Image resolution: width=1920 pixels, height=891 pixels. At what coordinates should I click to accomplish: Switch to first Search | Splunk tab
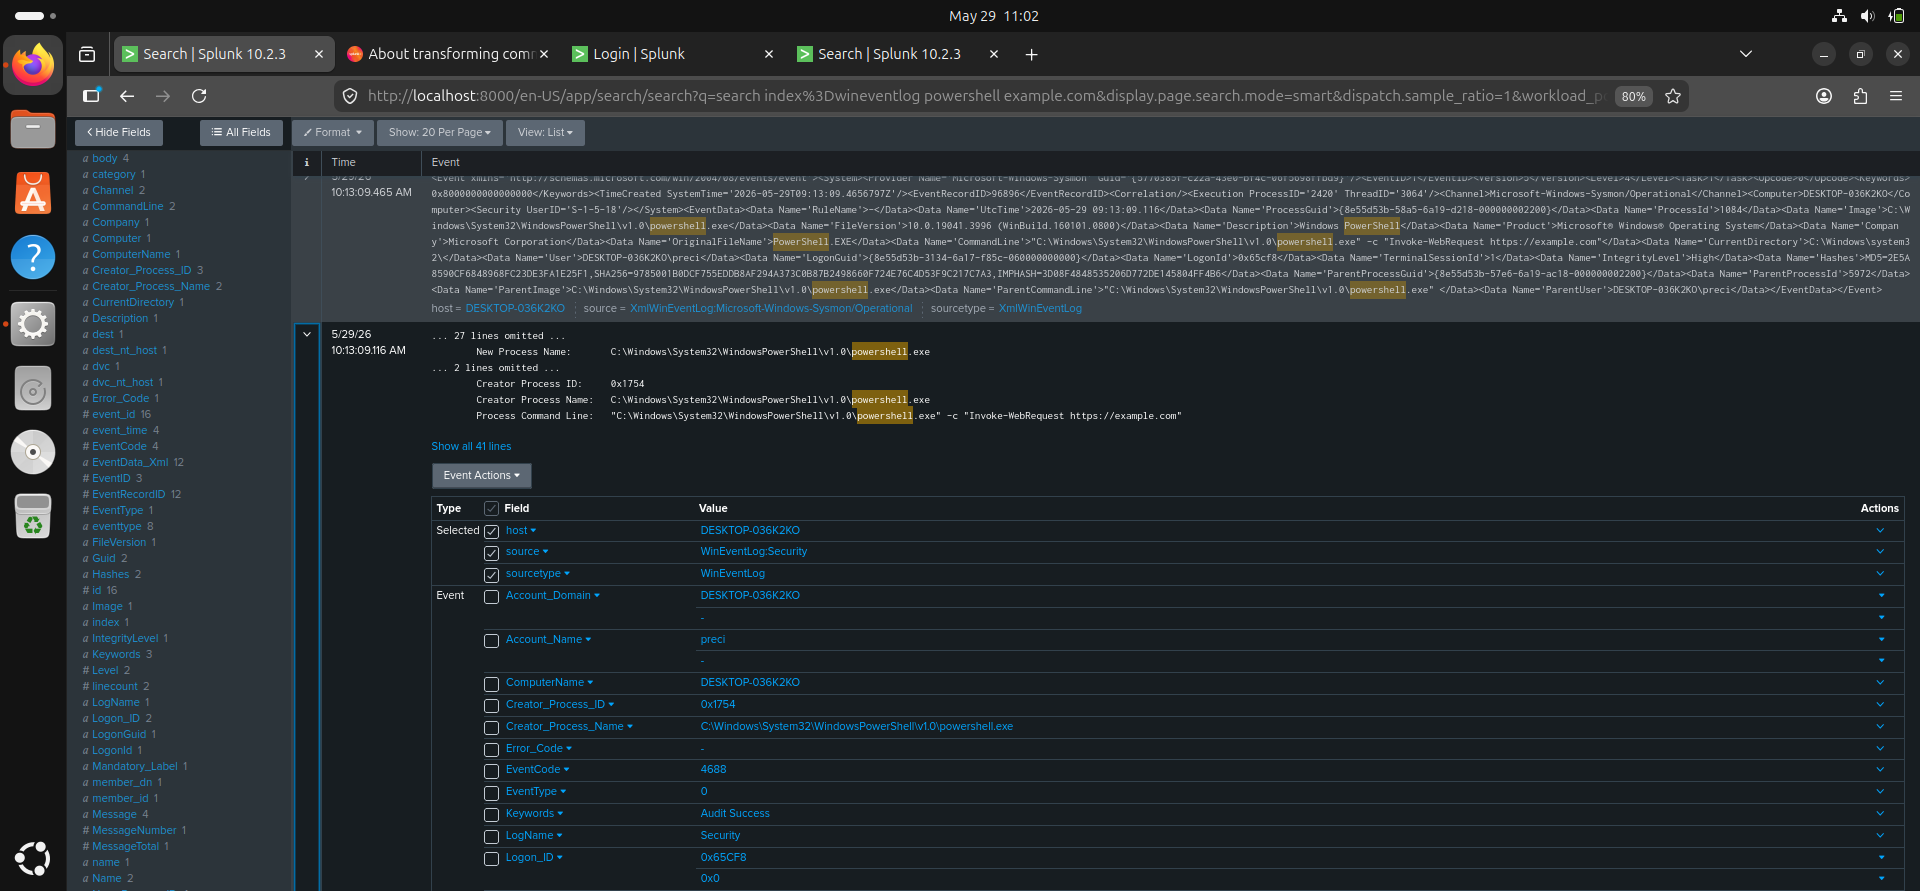point(223,54)
